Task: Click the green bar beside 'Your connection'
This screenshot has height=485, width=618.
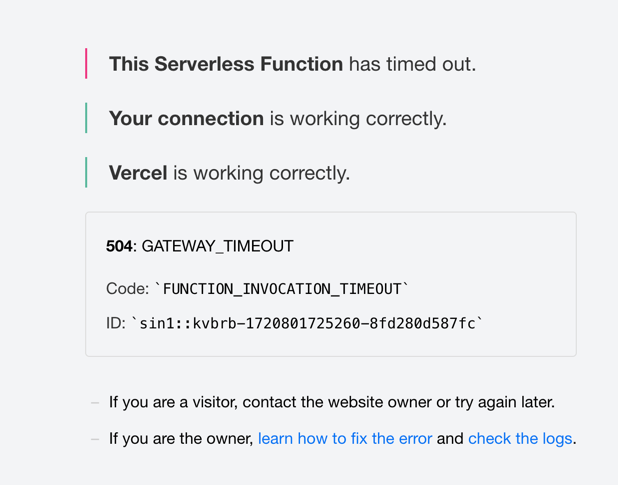Action: [87, 118]
